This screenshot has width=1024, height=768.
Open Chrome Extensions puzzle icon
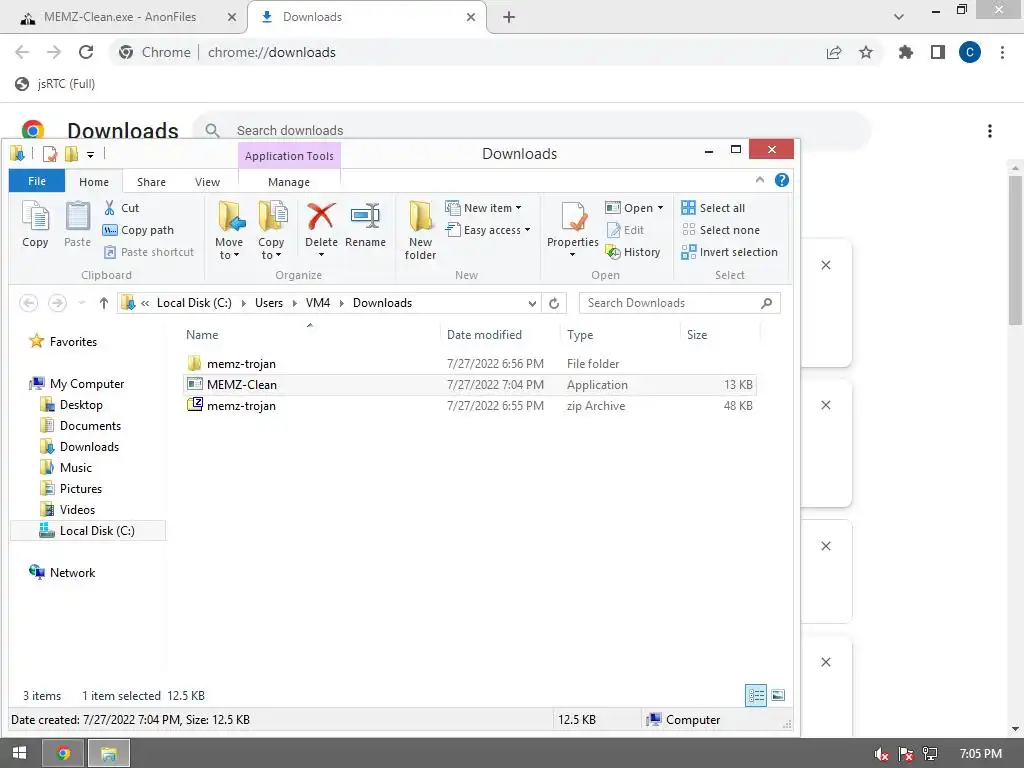(x=906, y=52)
